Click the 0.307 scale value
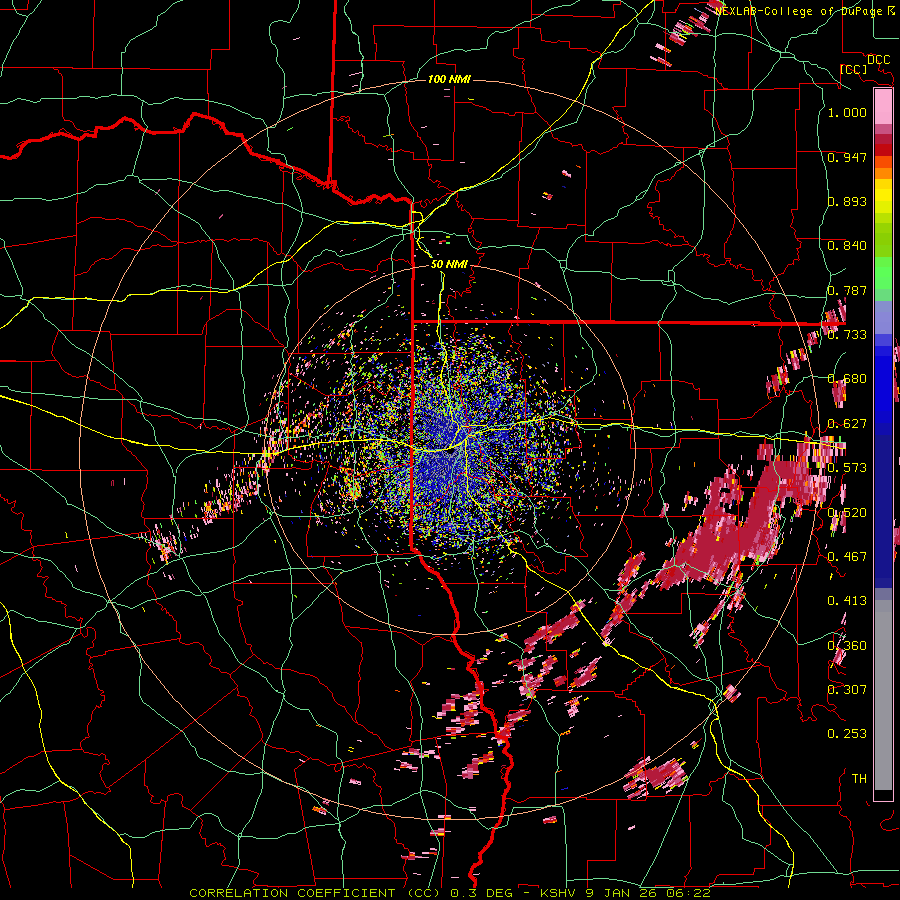This screenshot has height=900, width=900. click(847, 690)
